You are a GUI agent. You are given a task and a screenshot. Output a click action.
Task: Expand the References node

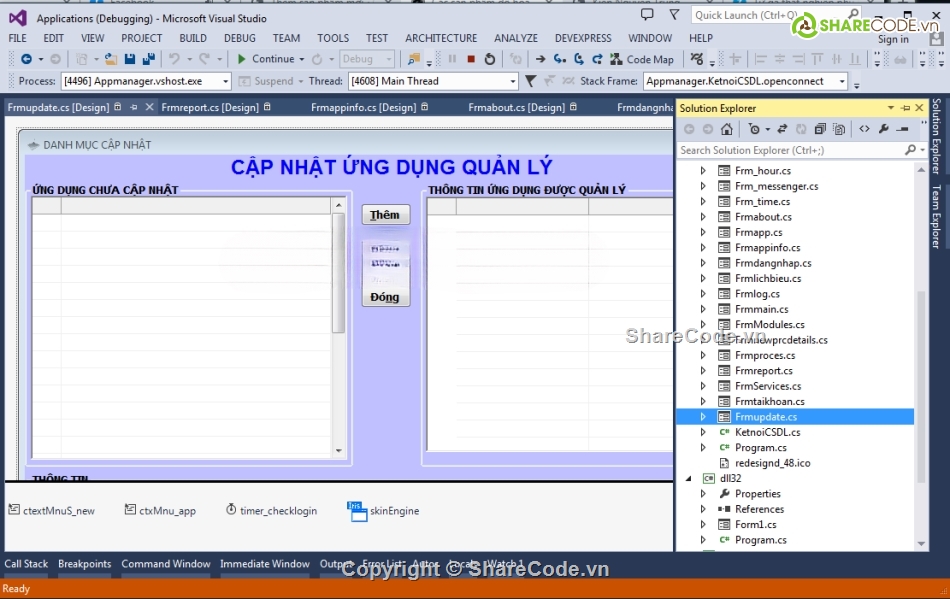pyautogui.click(x=703, y=509)
